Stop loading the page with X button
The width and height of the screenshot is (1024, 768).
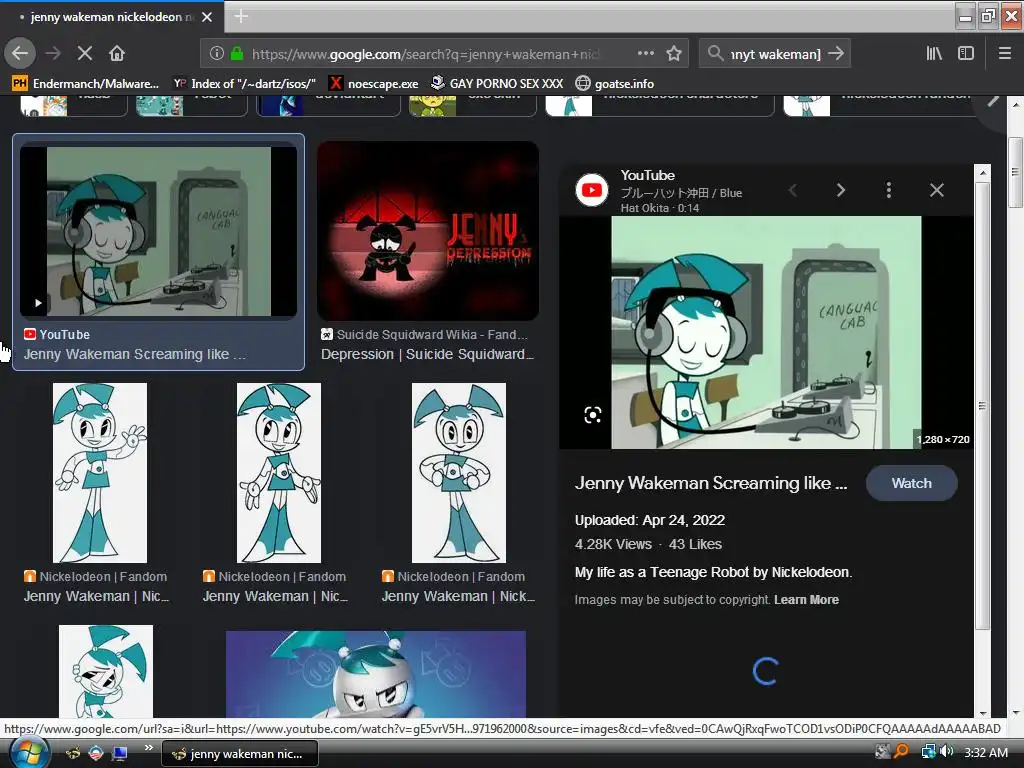[x=85, y=54]
